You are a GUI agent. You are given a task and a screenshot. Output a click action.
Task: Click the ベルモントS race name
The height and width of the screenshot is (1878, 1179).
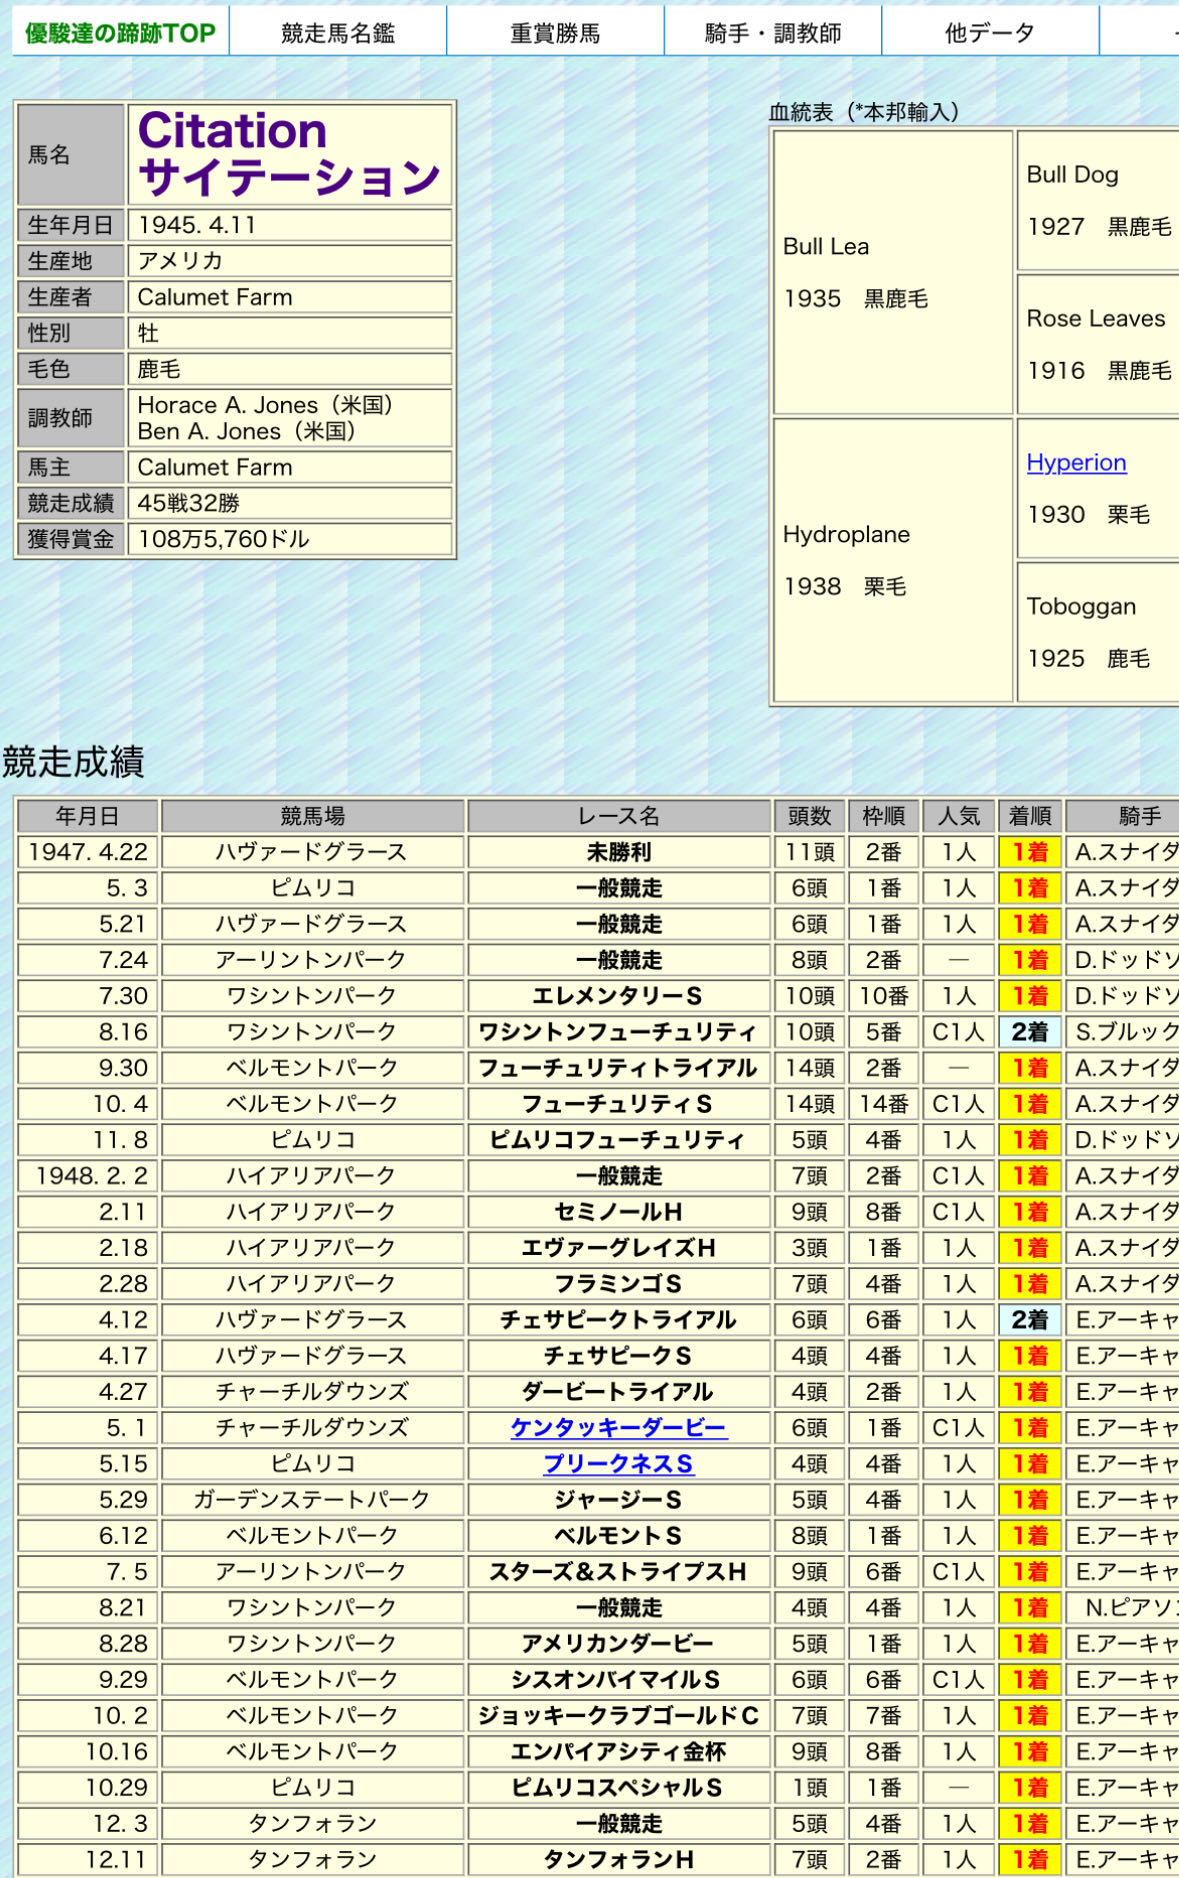[x=619, y=1536]
